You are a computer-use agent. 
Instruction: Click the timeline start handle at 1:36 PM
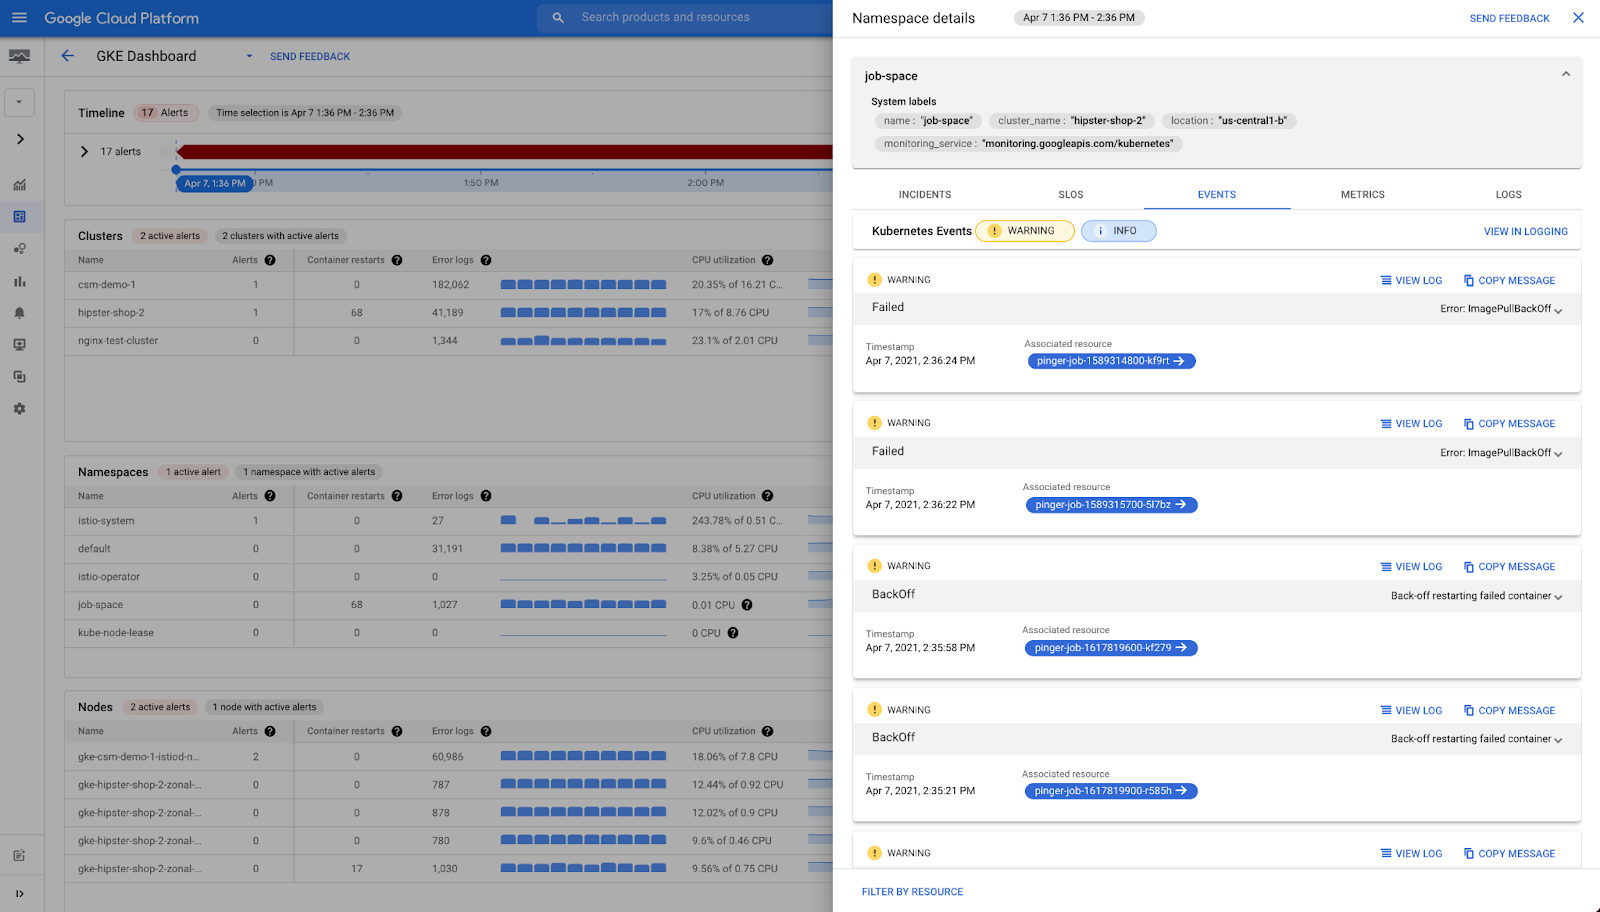(176, 170)
